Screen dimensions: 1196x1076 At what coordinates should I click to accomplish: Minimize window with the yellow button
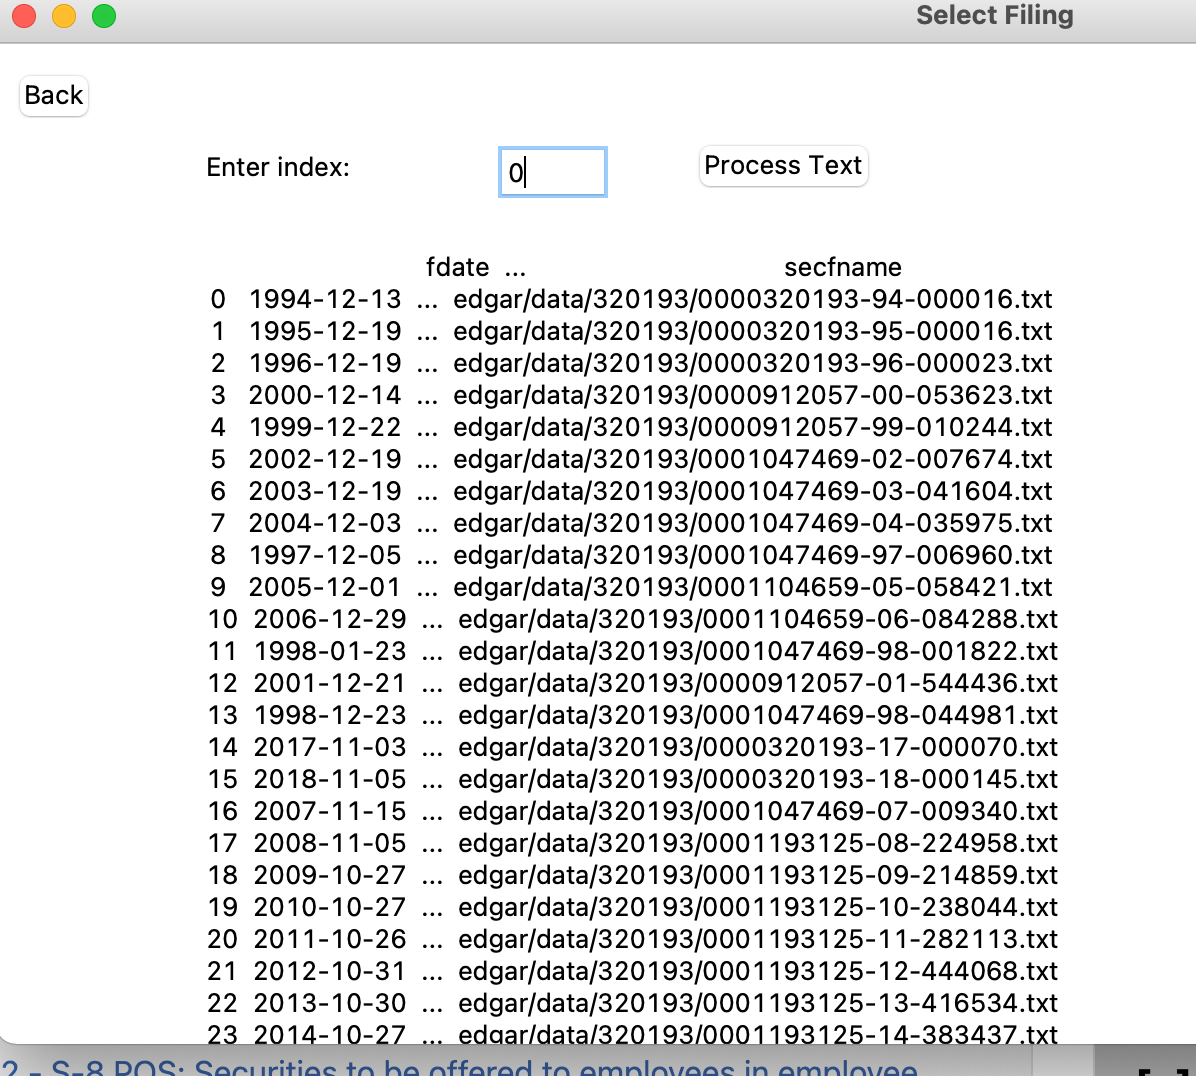[x=64, y=16]
